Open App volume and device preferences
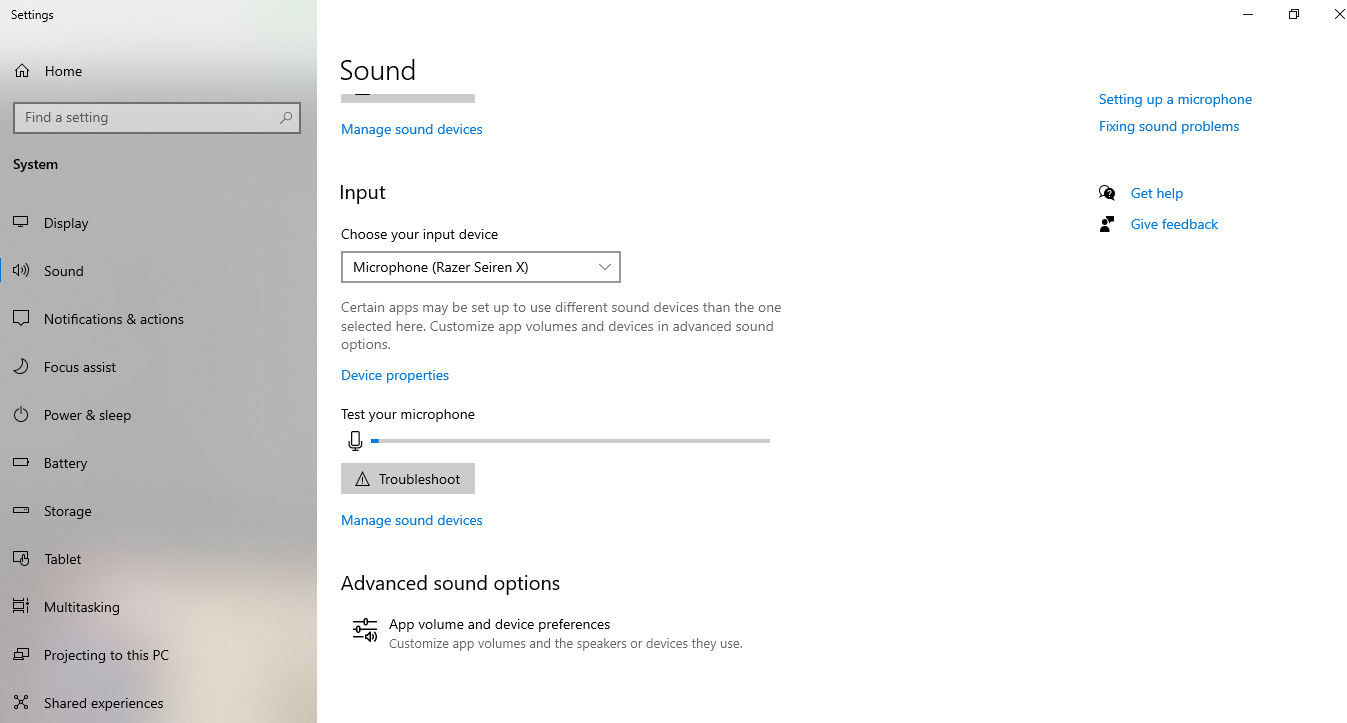The image size is (1347, 723). pyautogui.click(x=547, y=633)
